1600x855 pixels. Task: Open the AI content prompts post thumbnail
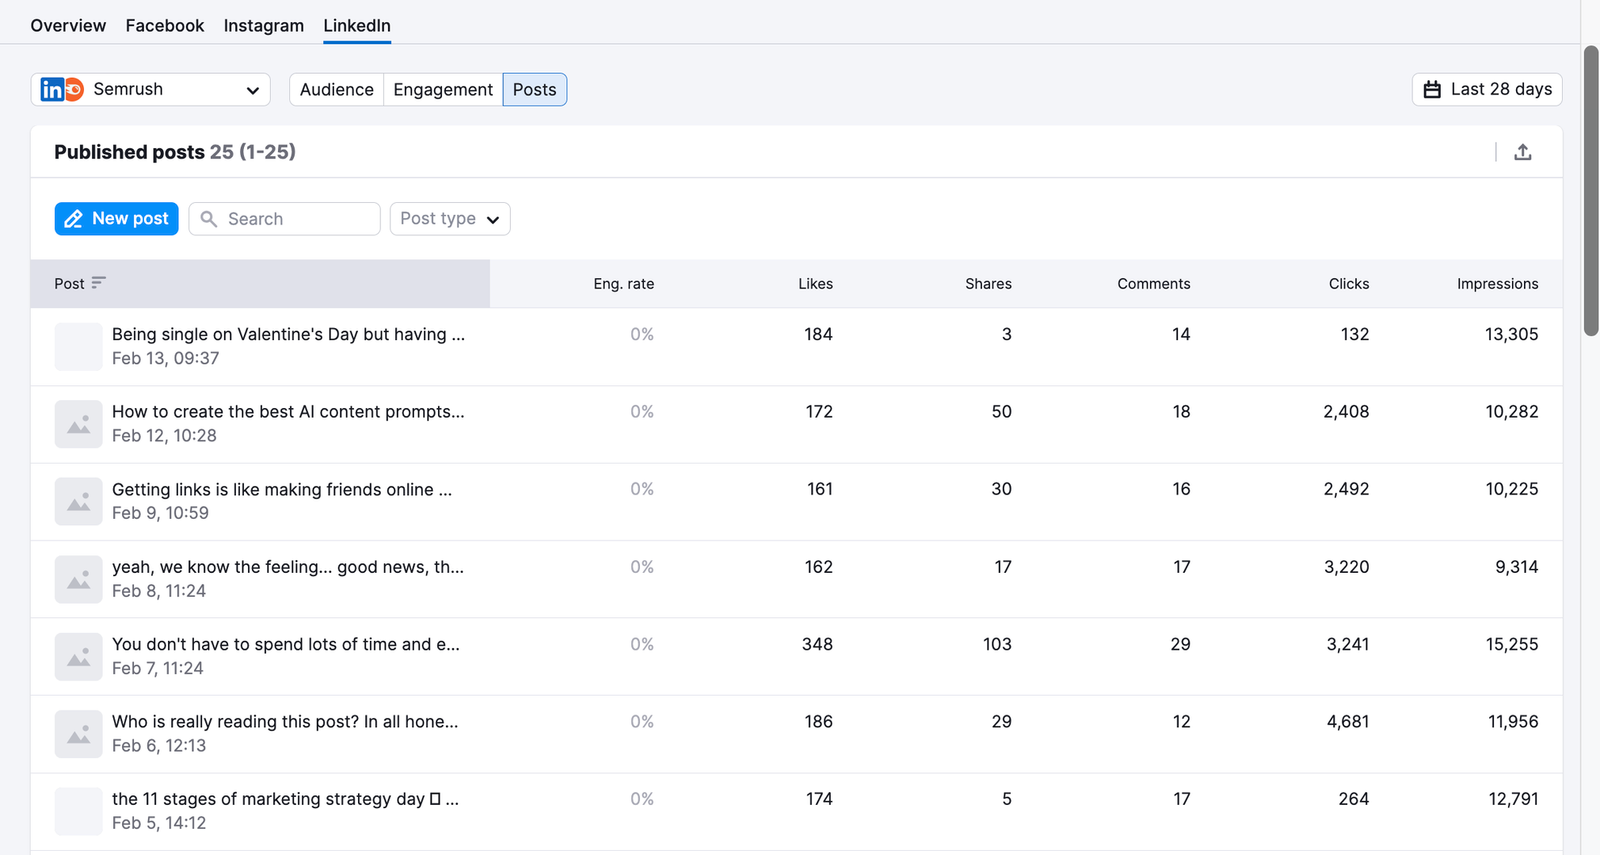click(x=78, y=424)
